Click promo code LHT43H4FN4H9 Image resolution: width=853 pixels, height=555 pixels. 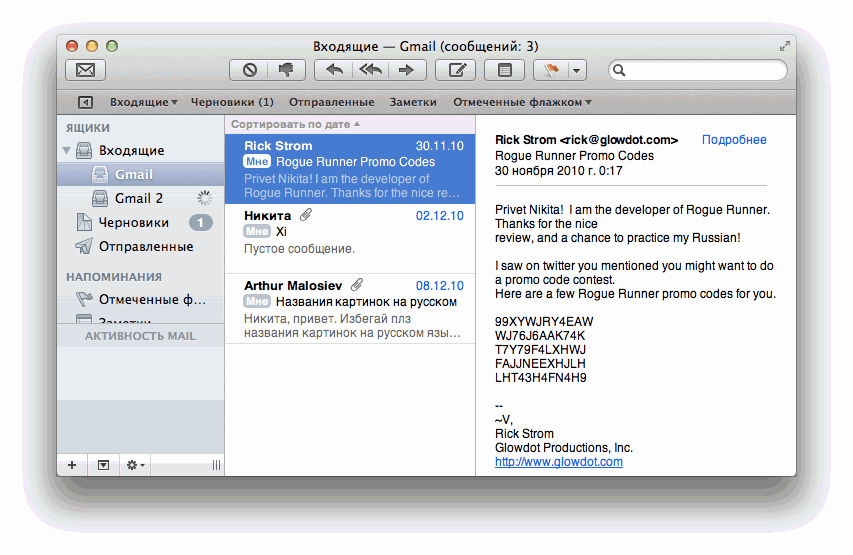tap(541, 378)
